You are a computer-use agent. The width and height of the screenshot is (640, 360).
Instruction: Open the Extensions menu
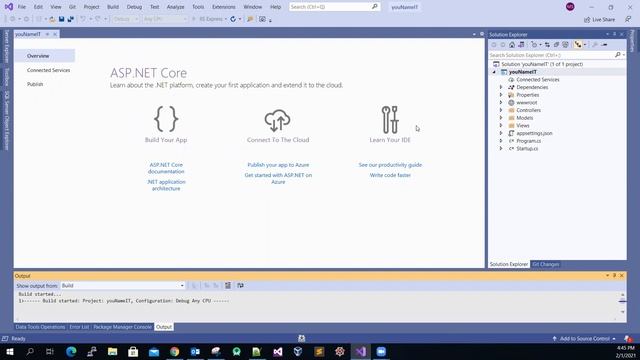point(224,7)
